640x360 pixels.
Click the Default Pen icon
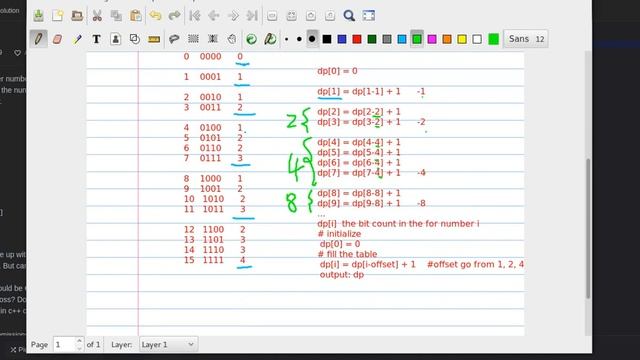270,39
